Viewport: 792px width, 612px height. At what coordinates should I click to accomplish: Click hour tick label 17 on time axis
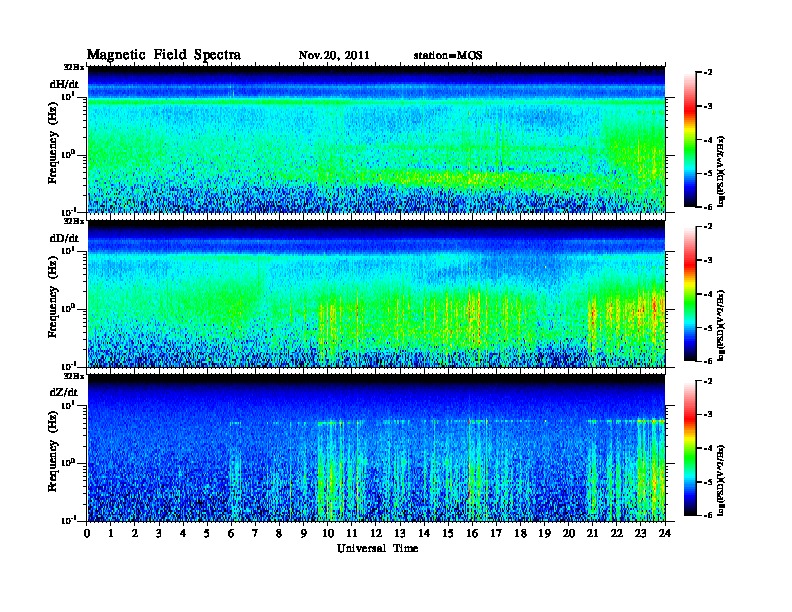(x=497, y=534)
